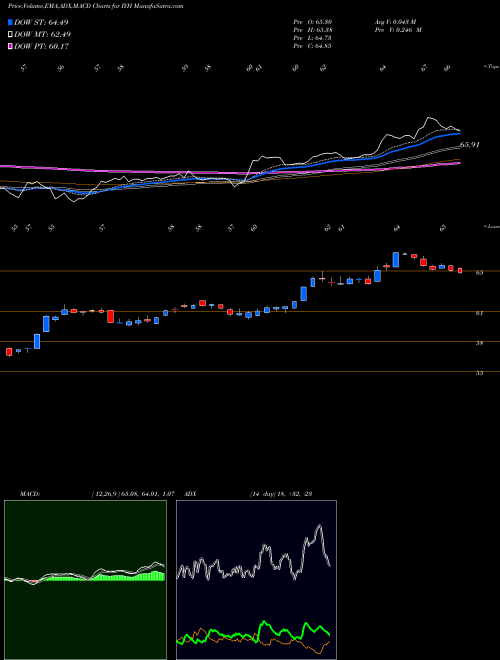Viewport: 500px width, 660px height.
Task: Select the 'DOW MT: 62.49' legend text
Action: click(x=43, y=35)
